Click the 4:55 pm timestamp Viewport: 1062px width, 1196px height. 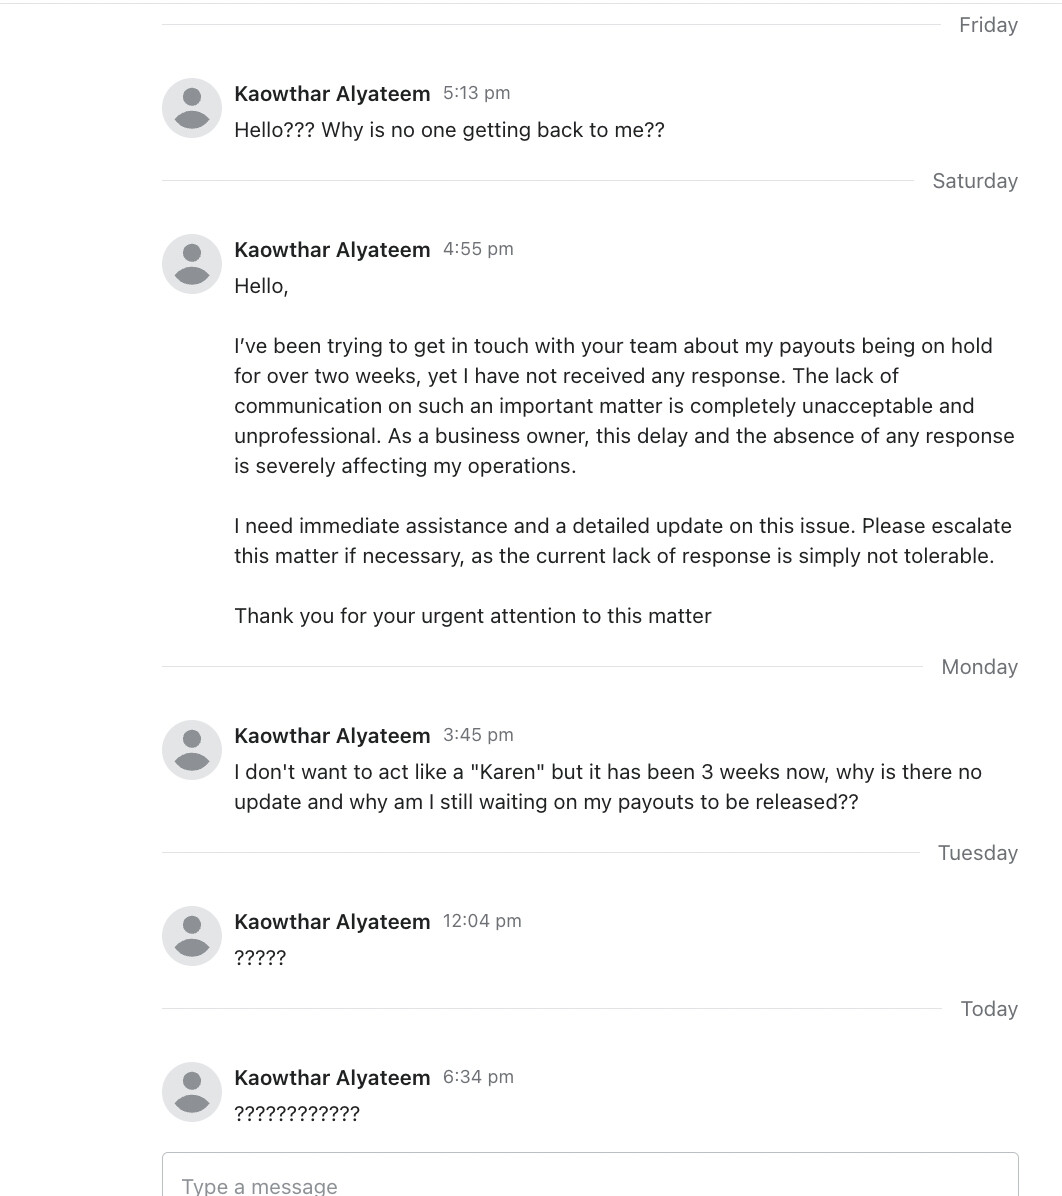point(478,249)
